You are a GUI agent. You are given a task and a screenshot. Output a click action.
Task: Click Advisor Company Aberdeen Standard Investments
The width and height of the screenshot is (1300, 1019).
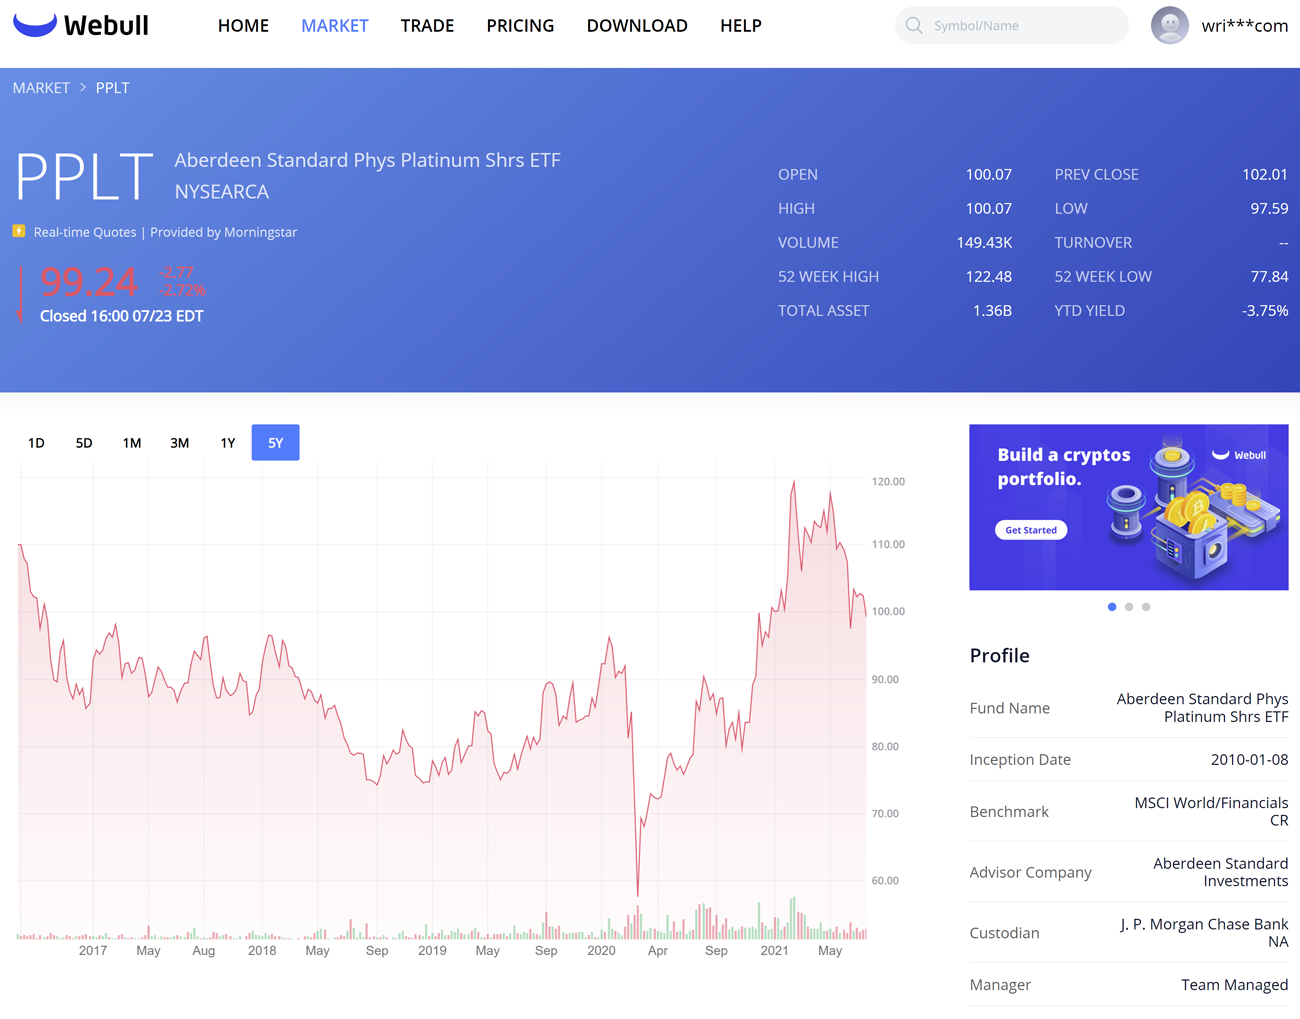[x=1220, y=872]
